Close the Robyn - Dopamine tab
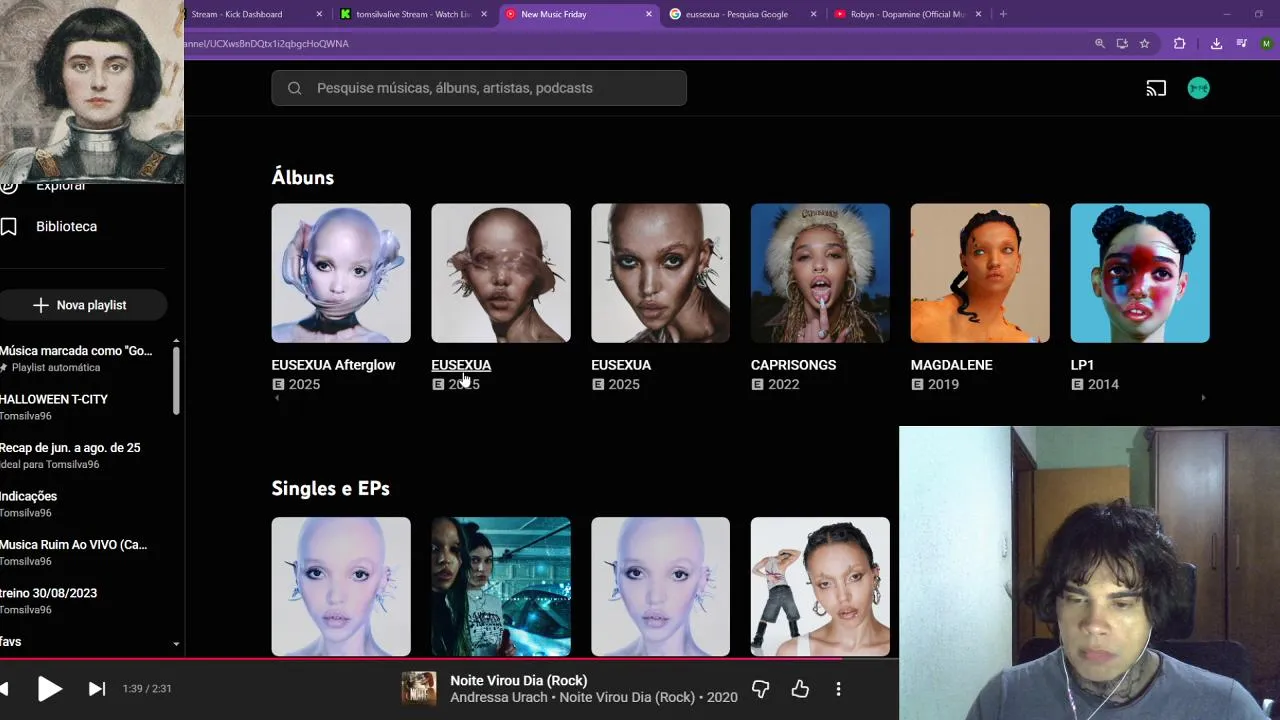The height and width of the screenshot is (720, 1280). 978,14
